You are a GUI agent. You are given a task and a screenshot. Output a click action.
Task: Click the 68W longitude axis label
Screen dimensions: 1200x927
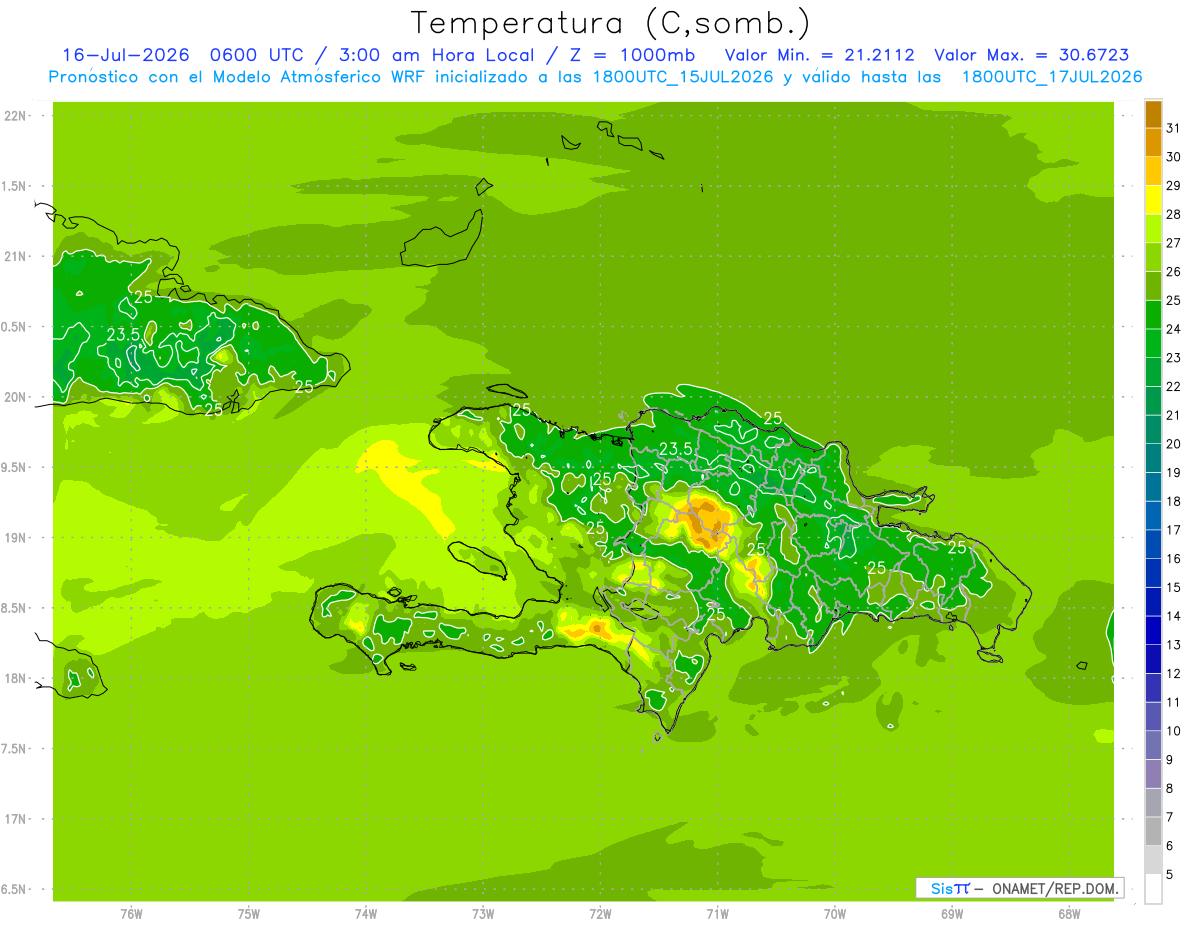[1069, 912]
